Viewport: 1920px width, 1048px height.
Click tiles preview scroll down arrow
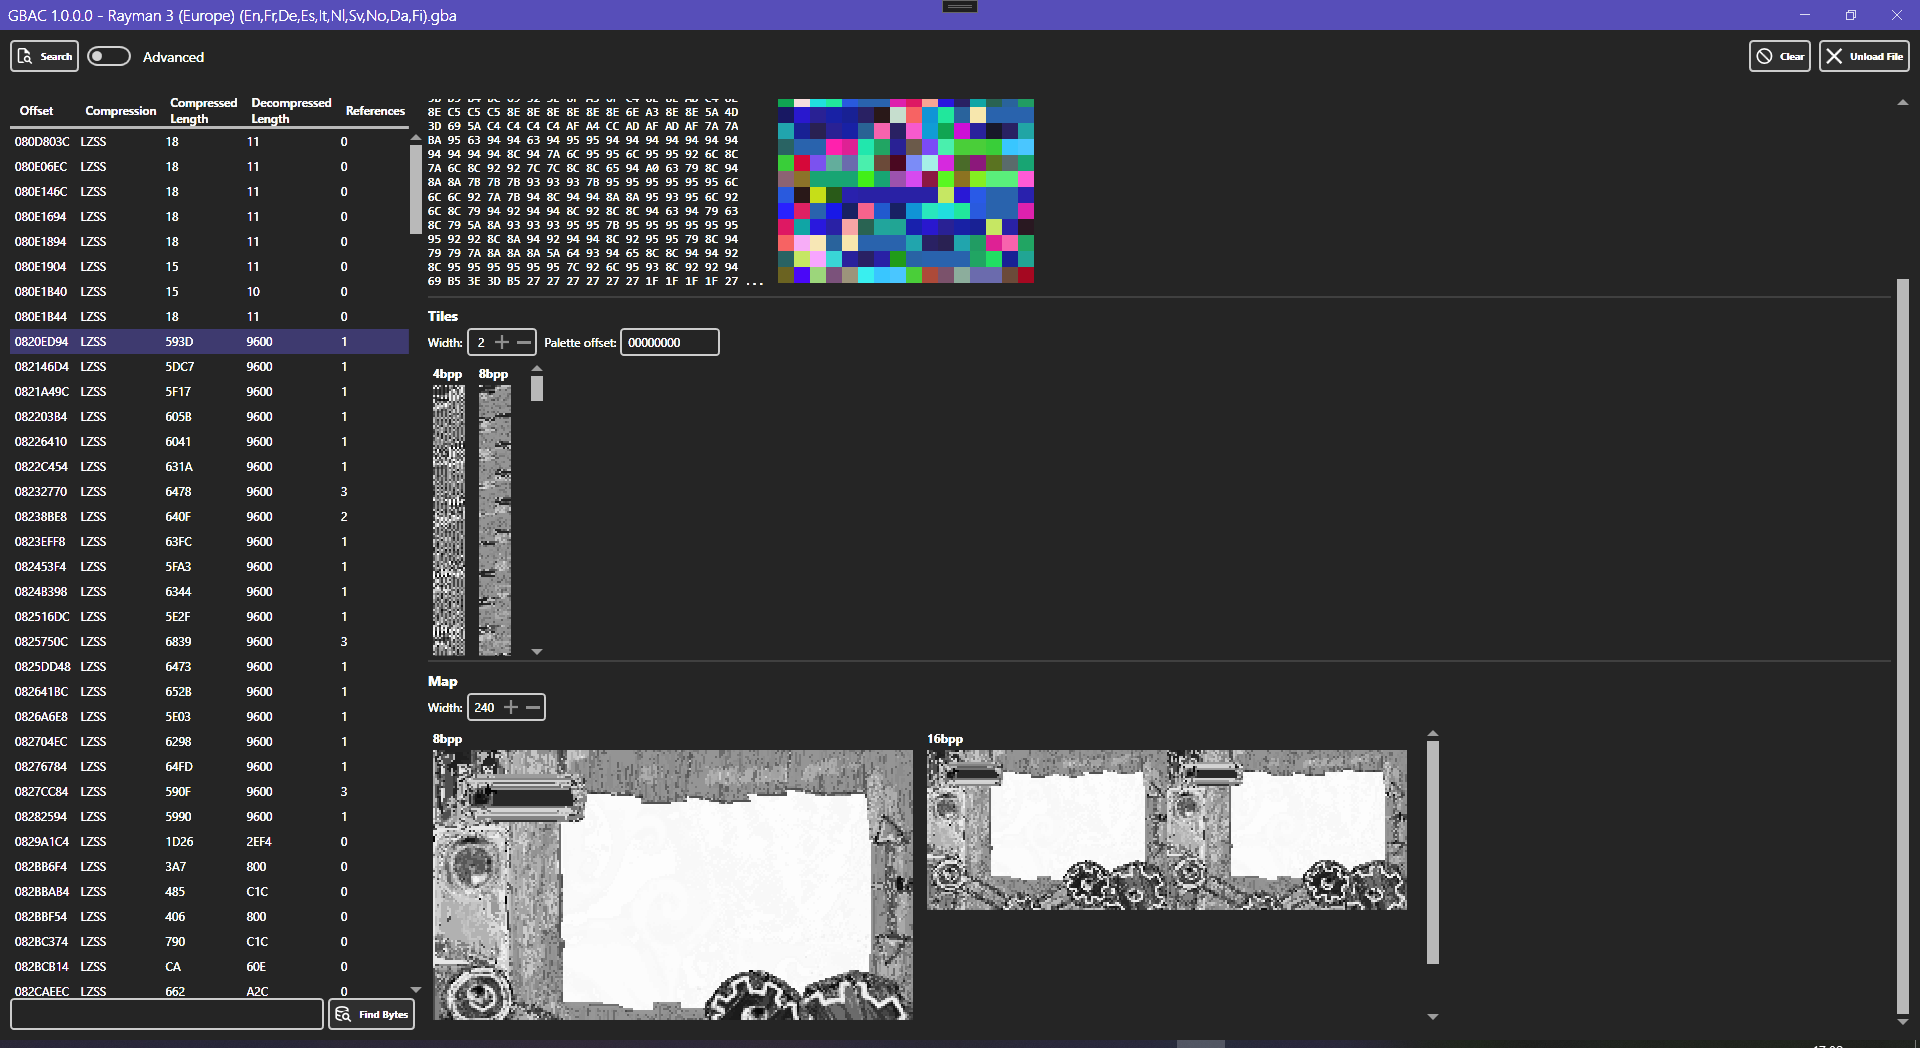tap(537, 651)
